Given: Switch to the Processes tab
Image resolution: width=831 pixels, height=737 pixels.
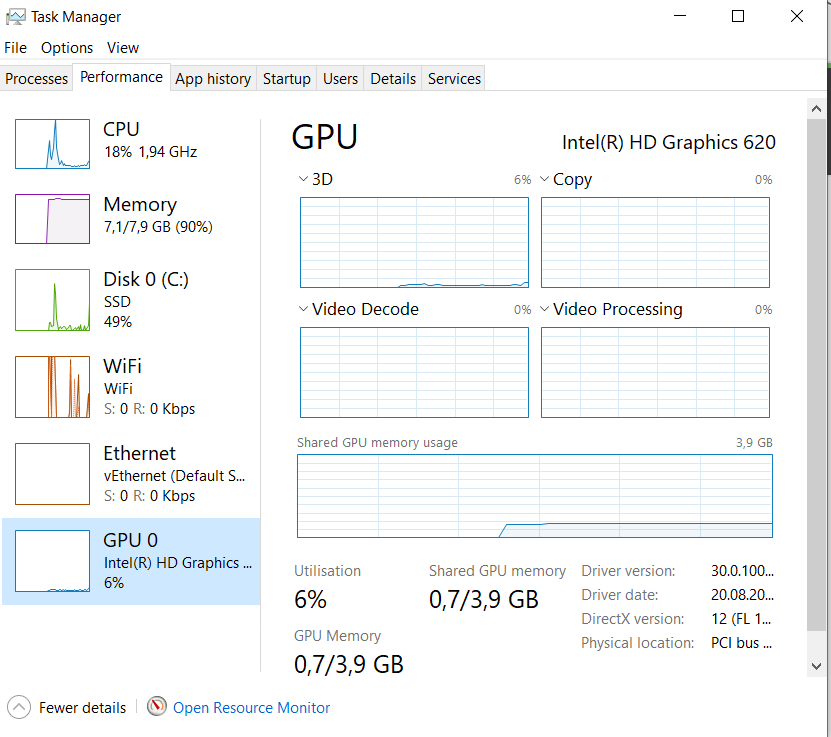Looking at the screenshot, I should 37,78.
